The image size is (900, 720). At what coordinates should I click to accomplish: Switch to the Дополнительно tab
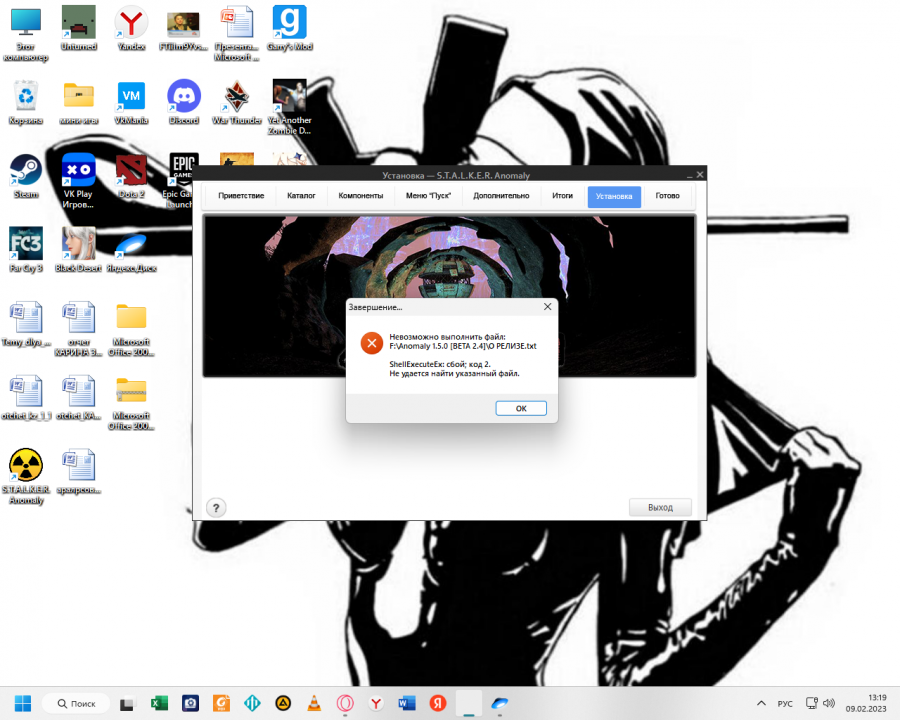point(501,196)
